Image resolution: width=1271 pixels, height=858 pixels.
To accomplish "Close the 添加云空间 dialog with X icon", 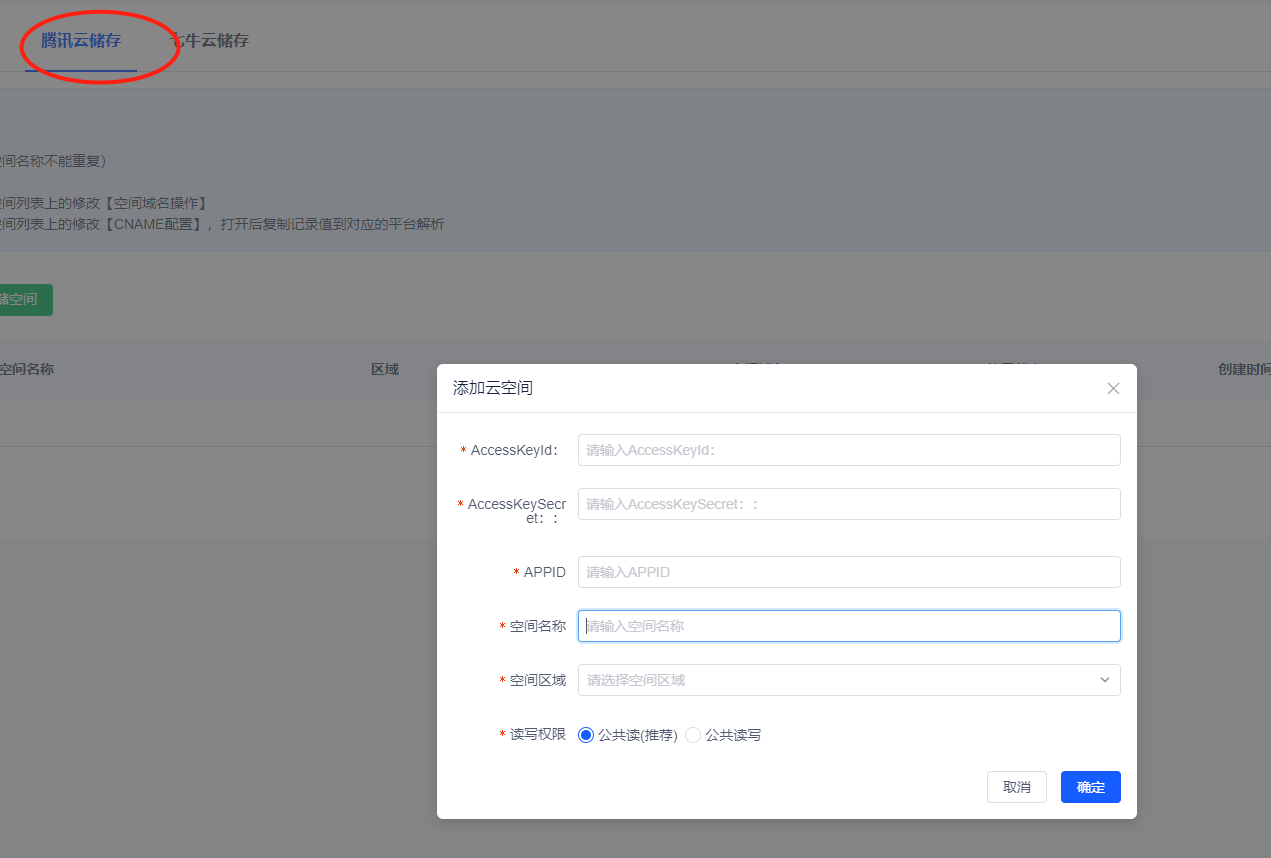I will coord(1113,388).
